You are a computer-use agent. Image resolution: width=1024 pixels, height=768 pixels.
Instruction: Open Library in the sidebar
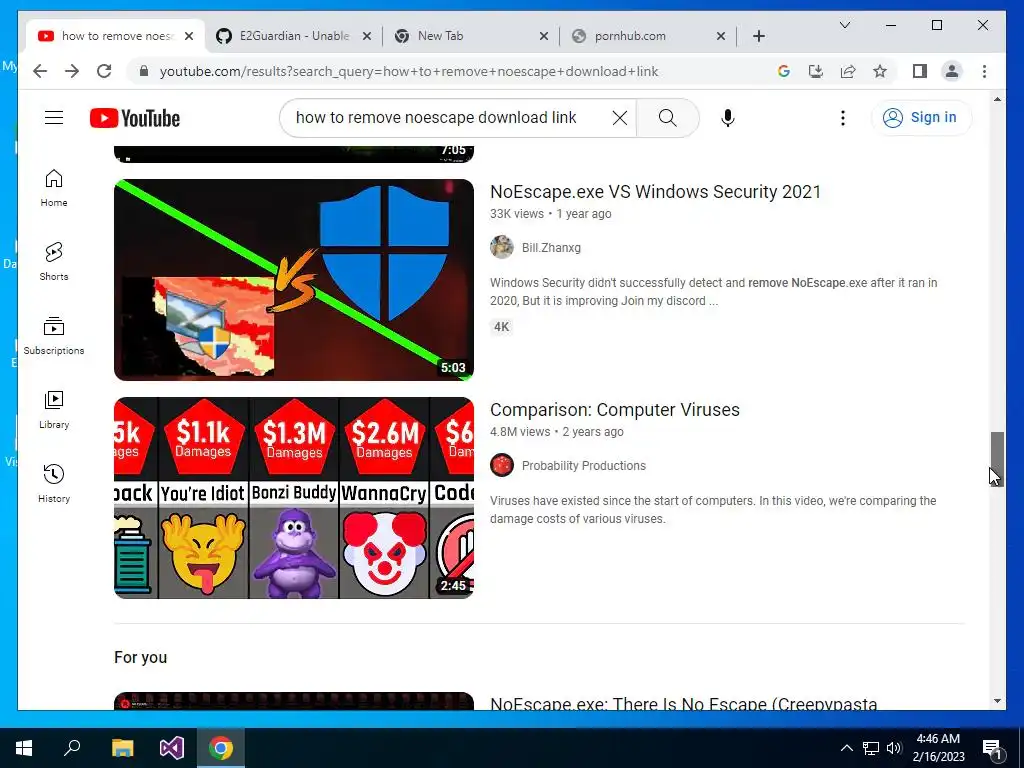tap(54, 409)
